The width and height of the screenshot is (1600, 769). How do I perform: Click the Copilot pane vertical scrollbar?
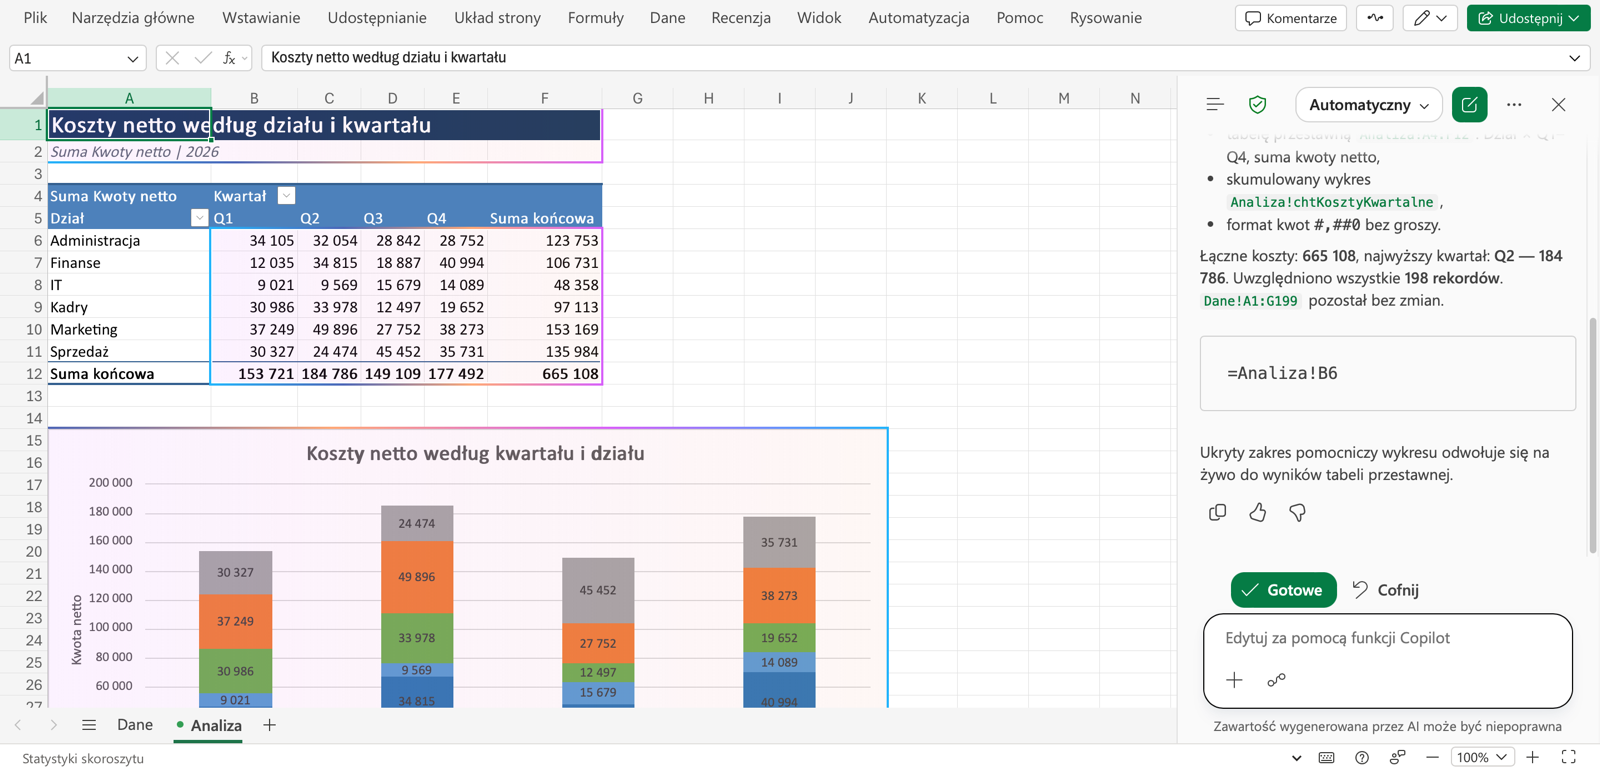1593,435
